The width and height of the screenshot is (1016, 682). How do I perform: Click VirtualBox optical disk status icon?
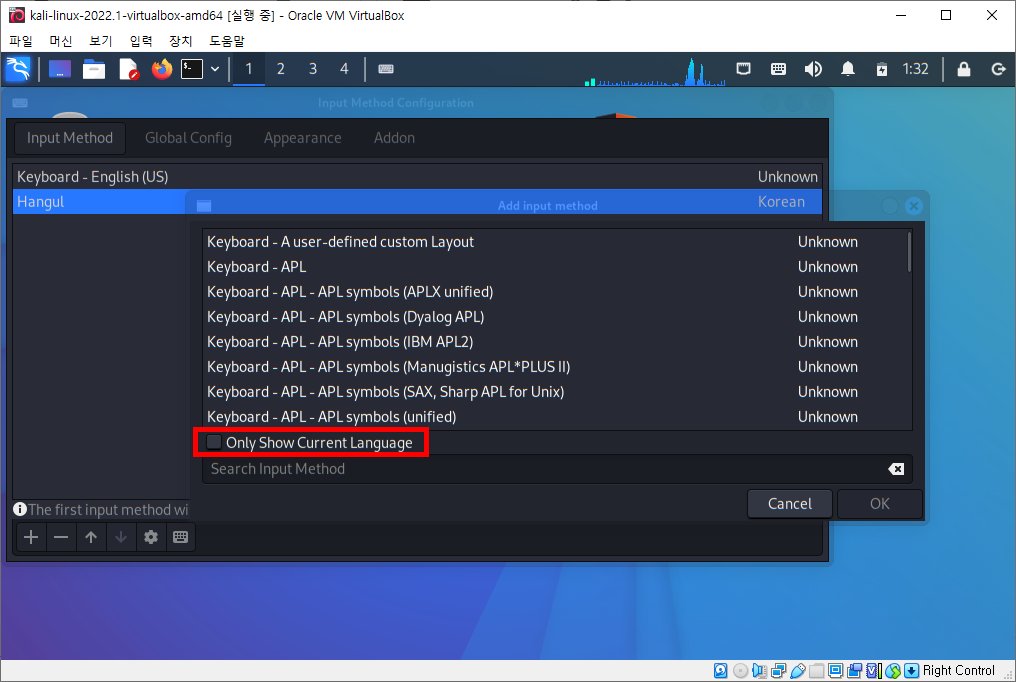pyautogui.click(x=740, y=670)
